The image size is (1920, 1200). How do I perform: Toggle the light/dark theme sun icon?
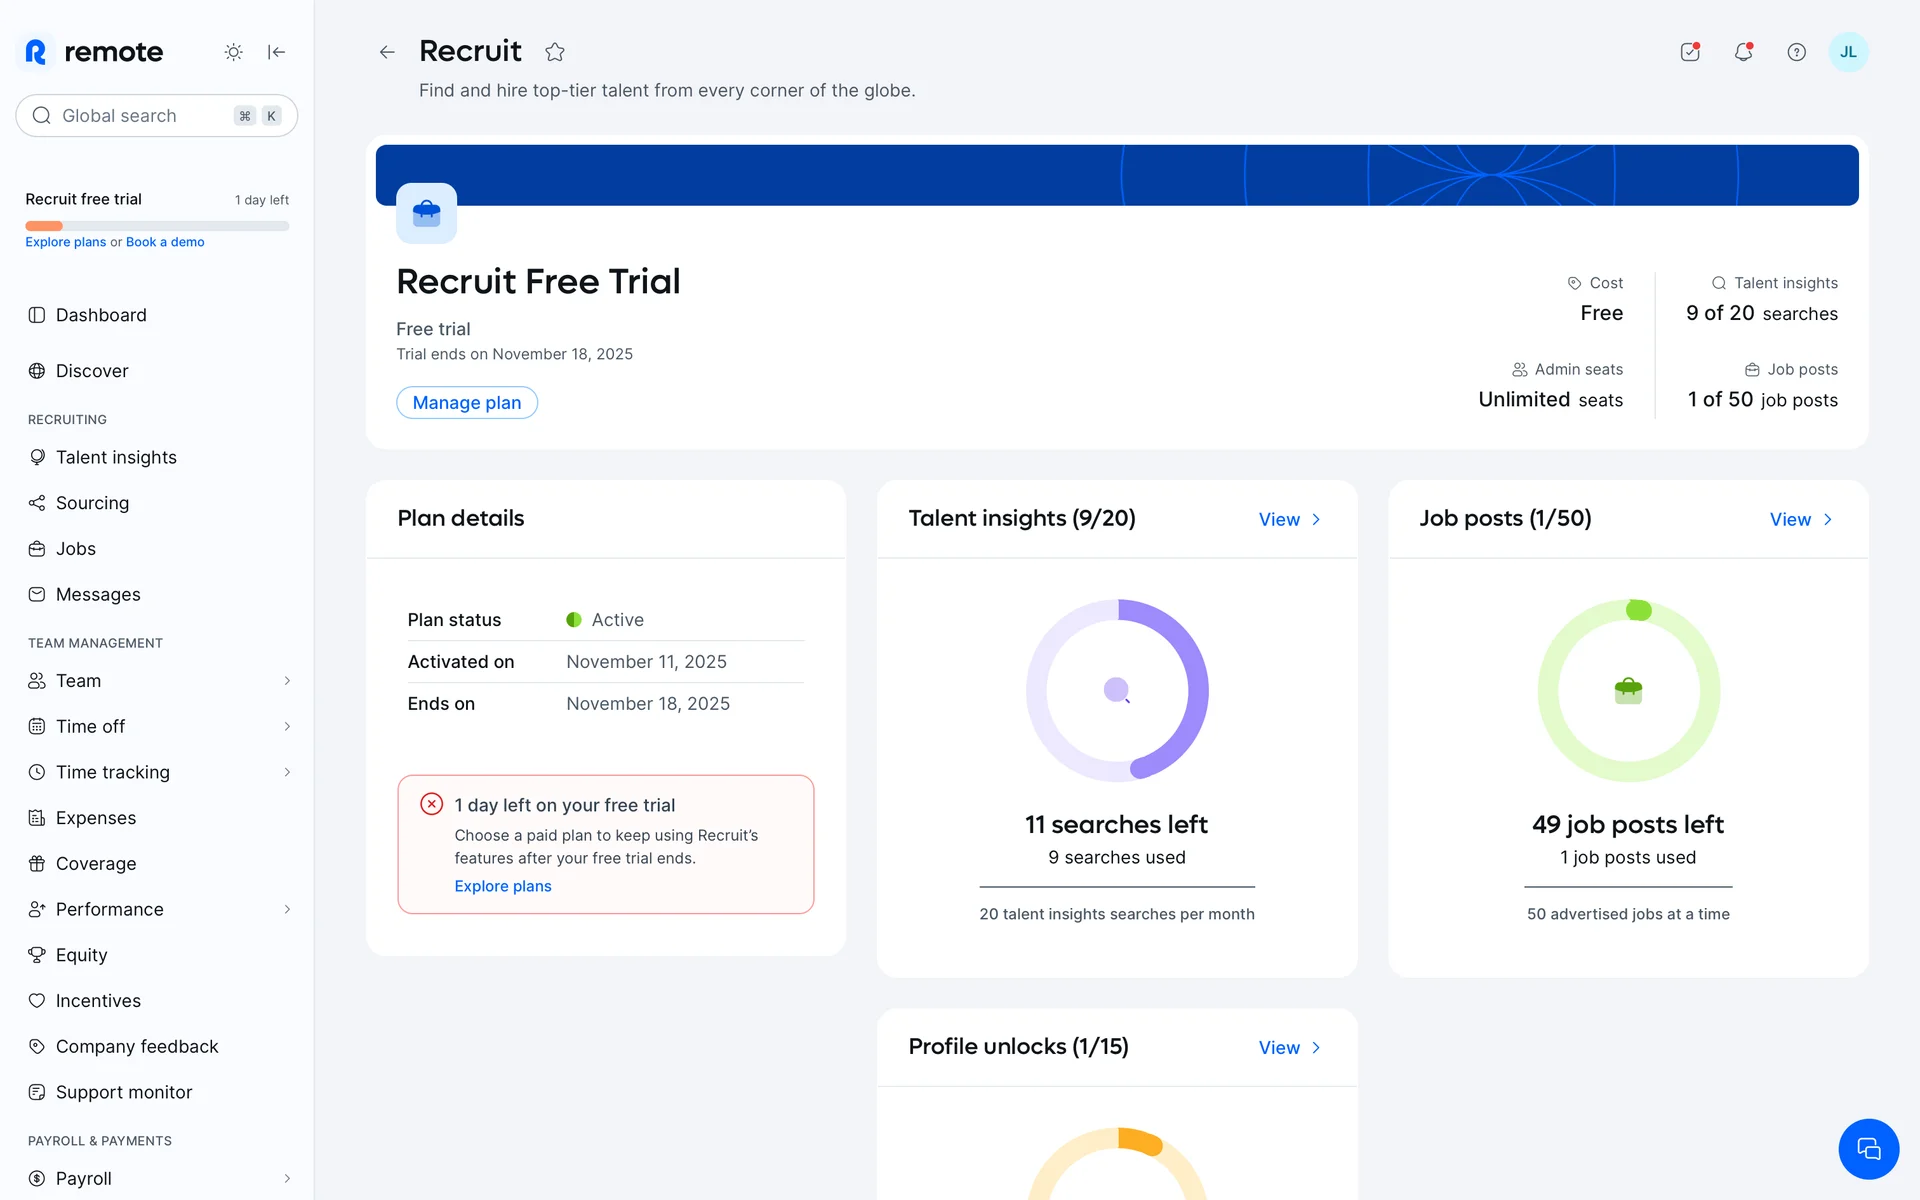[233, 52]
